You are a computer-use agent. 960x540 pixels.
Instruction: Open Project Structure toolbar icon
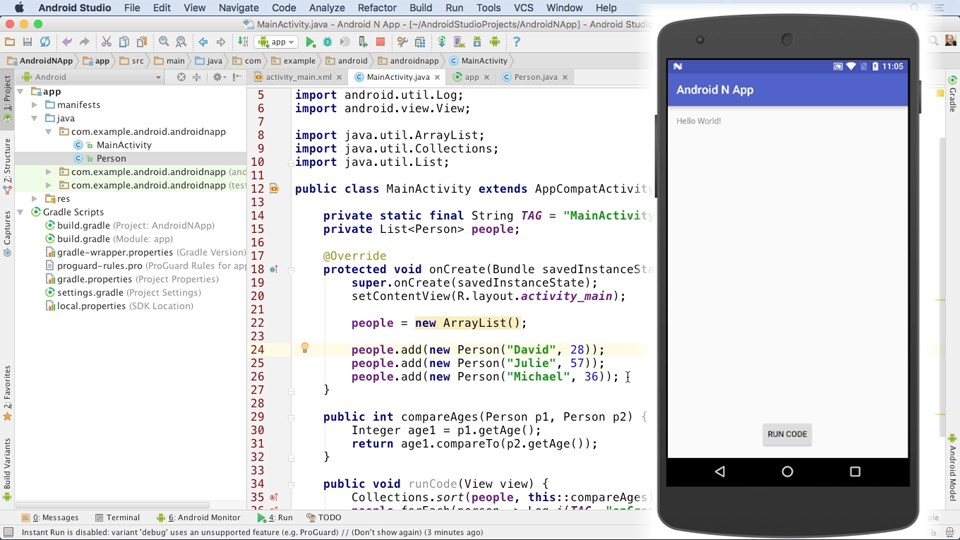pos(420,42)
